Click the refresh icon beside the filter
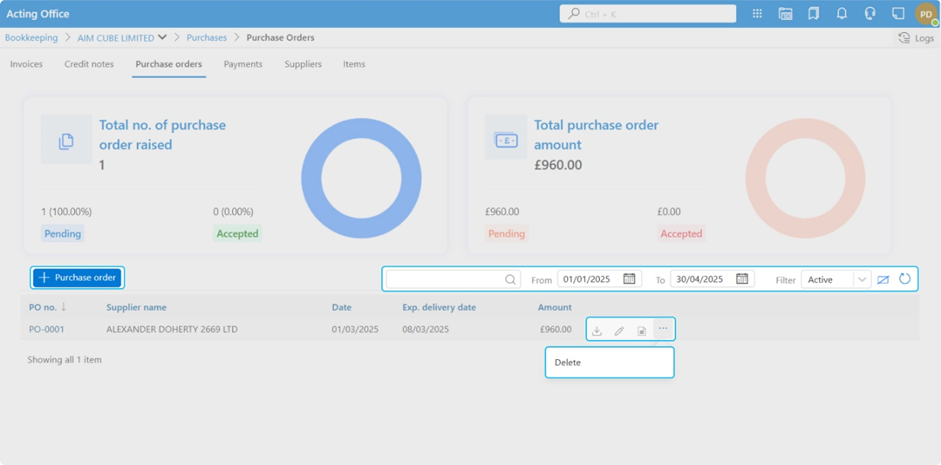This screenshot has height=465, width=941. pyautogui.click(x=905, y=279)
